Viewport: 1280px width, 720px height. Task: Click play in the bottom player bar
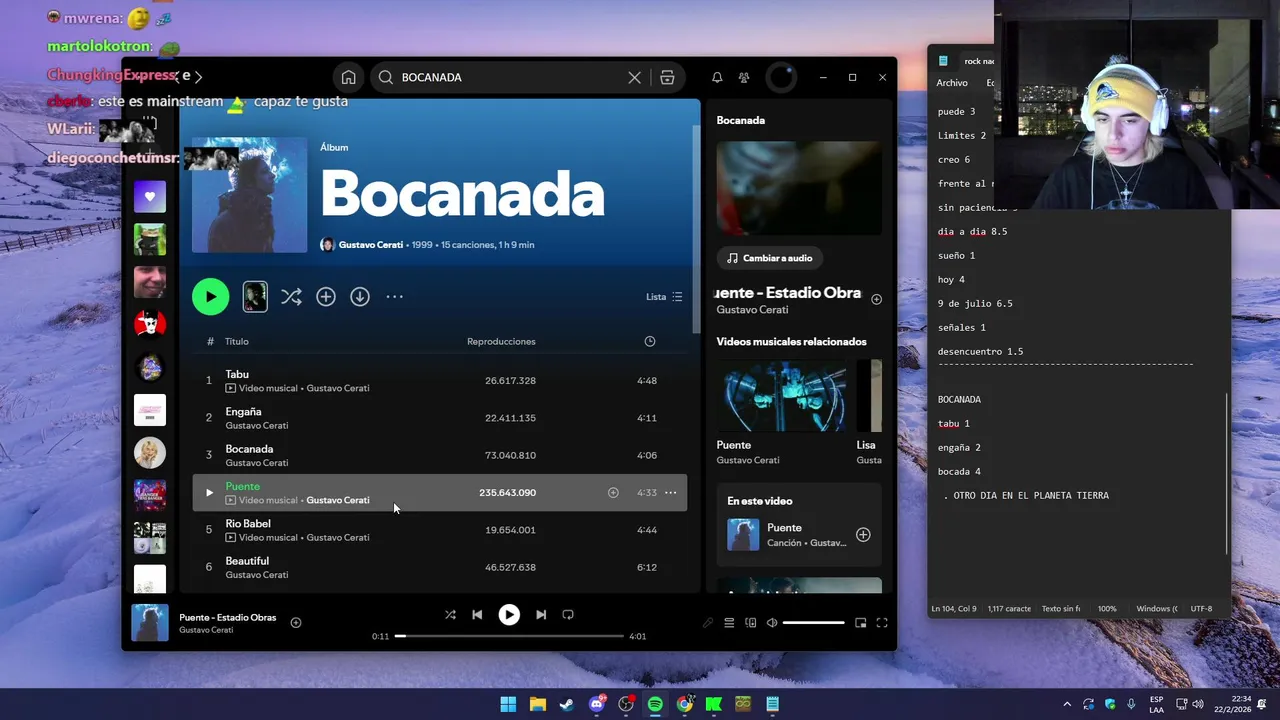pos(509,615)
